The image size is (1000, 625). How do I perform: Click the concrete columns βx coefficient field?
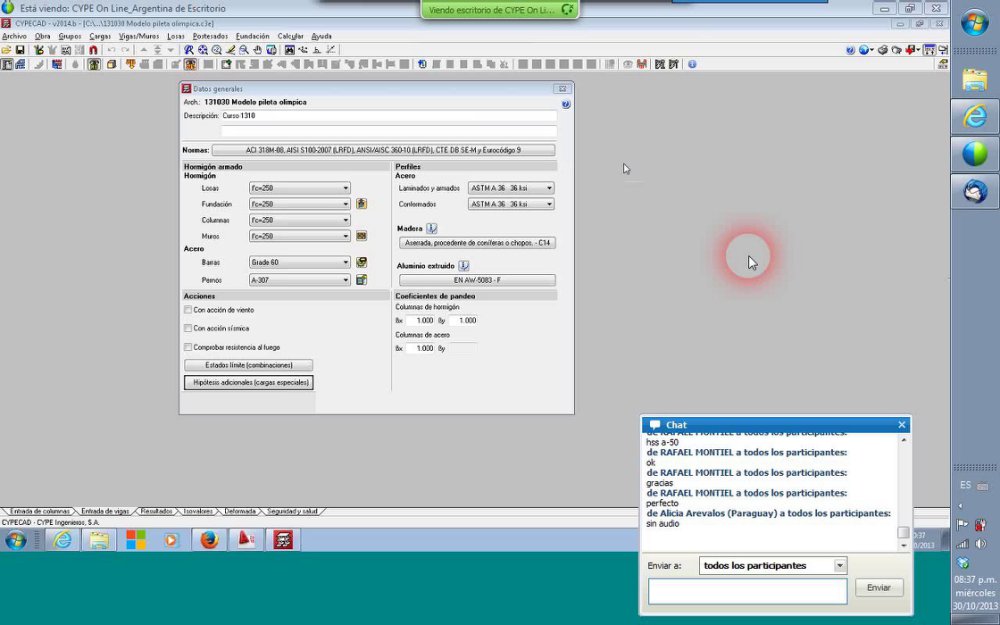coord(420,321)
